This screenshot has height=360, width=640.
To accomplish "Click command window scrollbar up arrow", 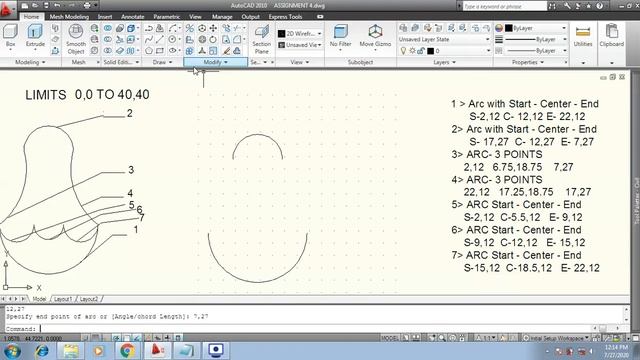I will click(x=626, y=309).
